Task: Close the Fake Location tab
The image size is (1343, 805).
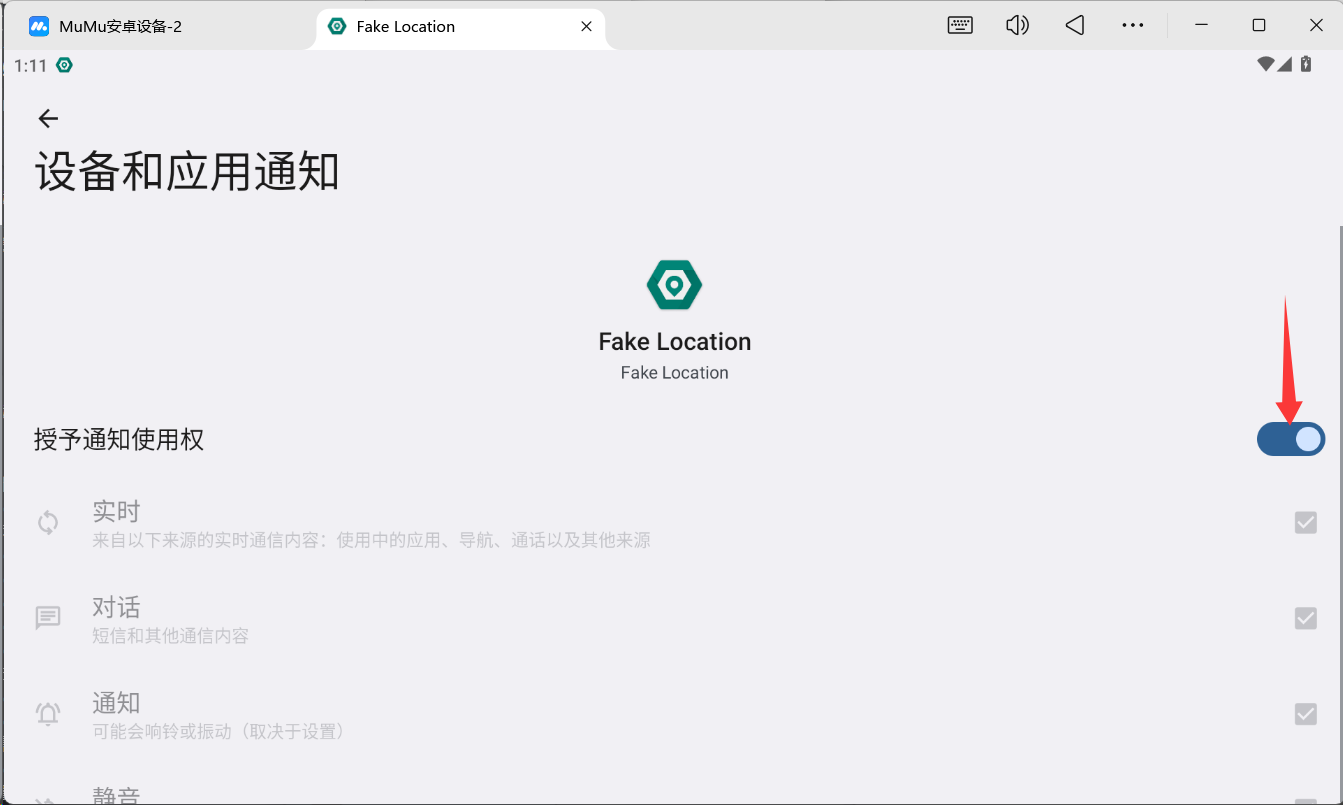Action: click(587, 27)
